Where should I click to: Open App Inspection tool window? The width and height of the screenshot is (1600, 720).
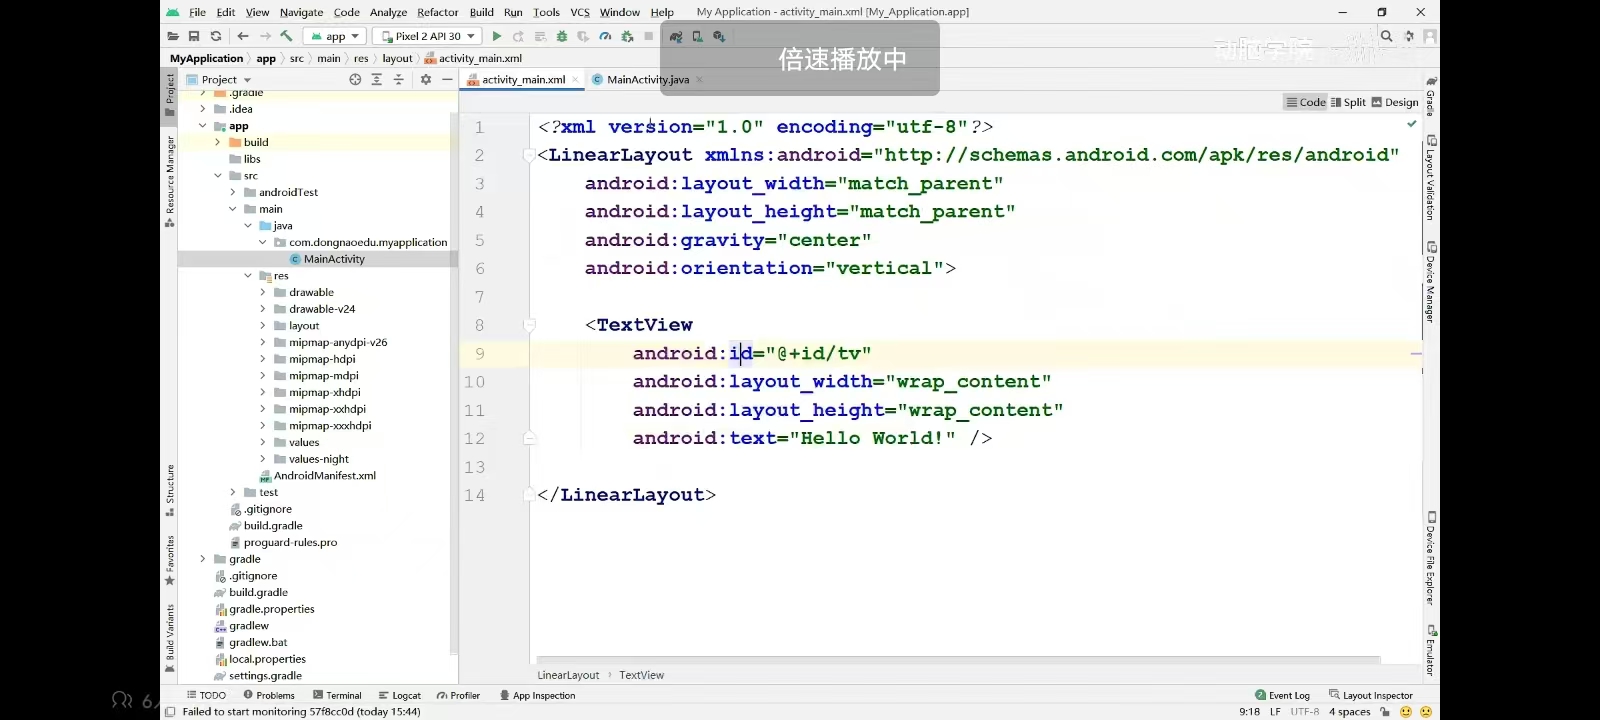tap(537, 695)
